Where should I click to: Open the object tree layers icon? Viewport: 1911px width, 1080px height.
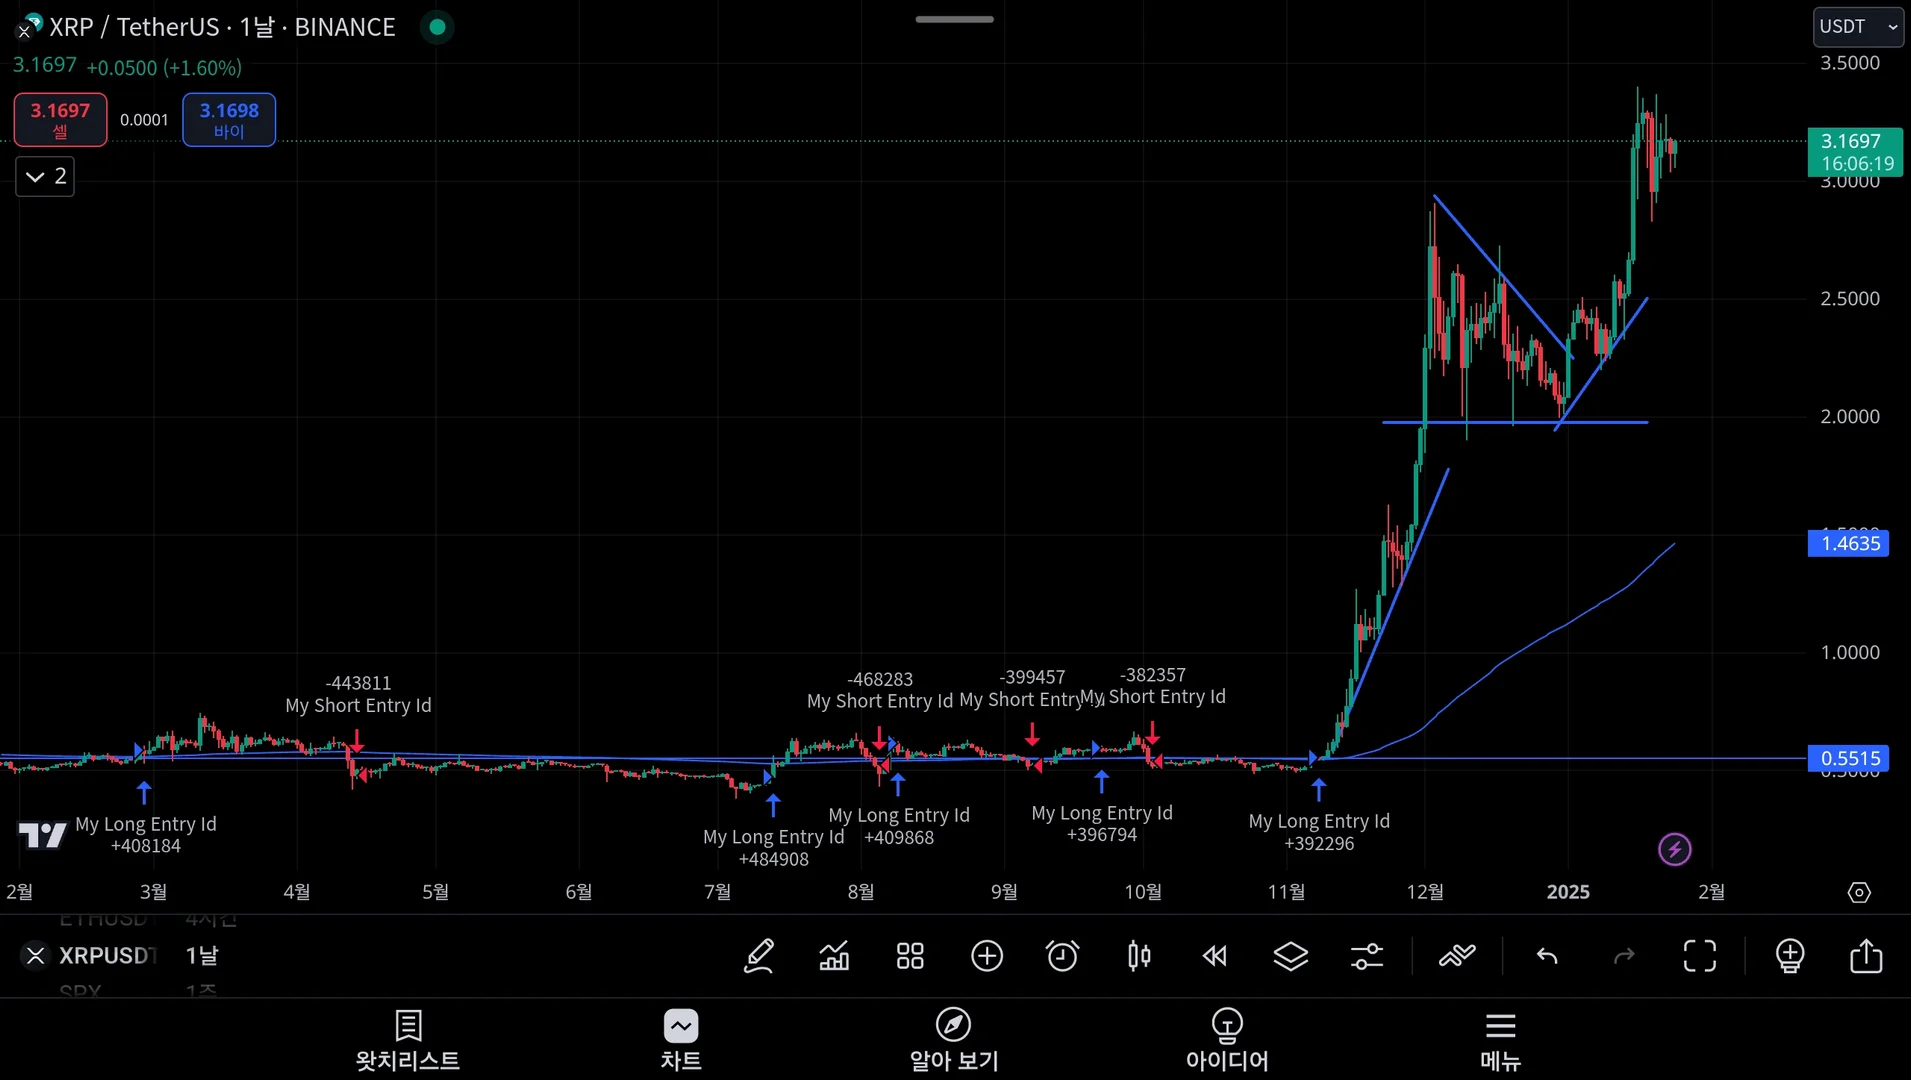pos(1291,956)
